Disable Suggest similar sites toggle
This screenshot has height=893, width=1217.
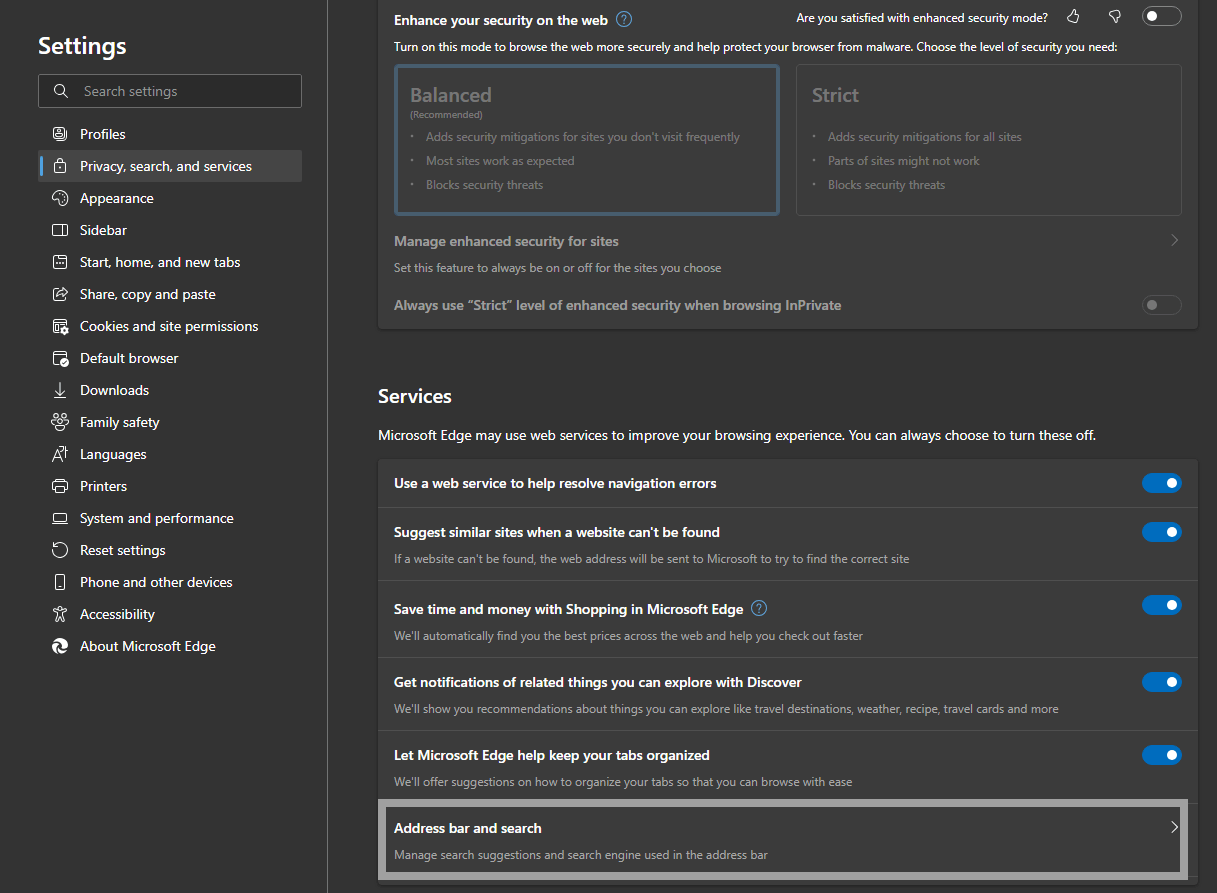click(x=1161, y=531)
